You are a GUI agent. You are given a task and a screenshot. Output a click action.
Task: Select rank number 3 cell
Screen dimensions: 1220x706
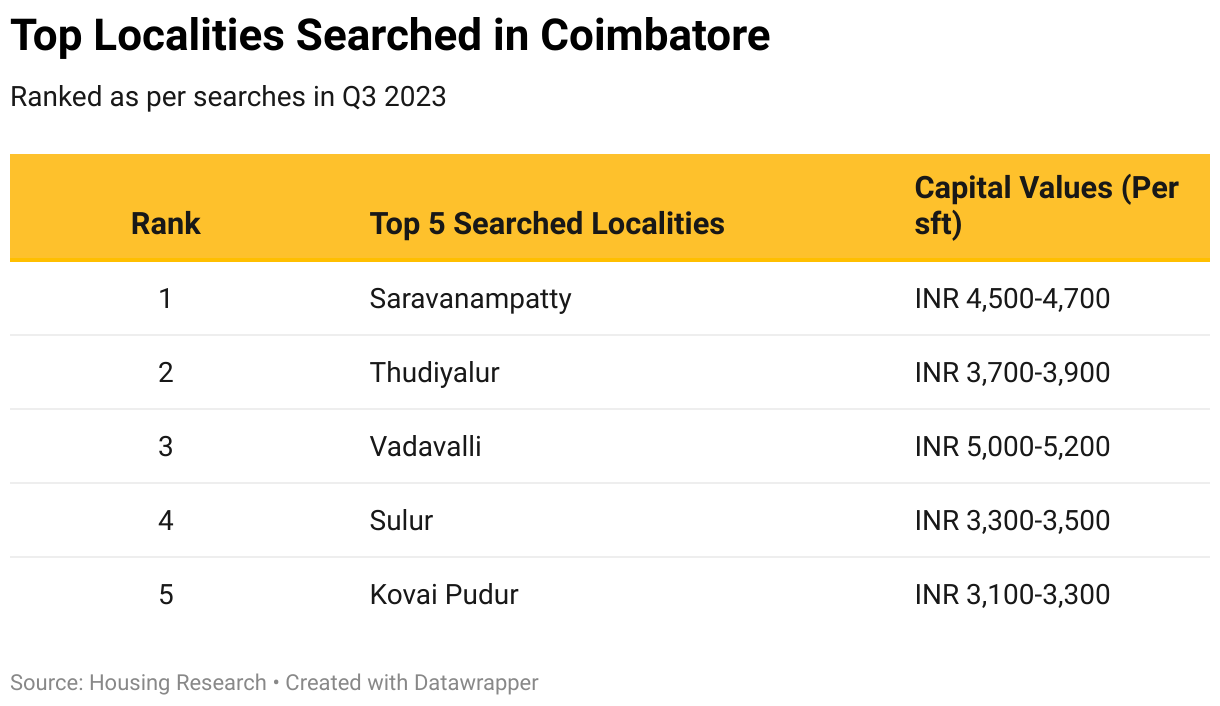click(x=165, y=446)
